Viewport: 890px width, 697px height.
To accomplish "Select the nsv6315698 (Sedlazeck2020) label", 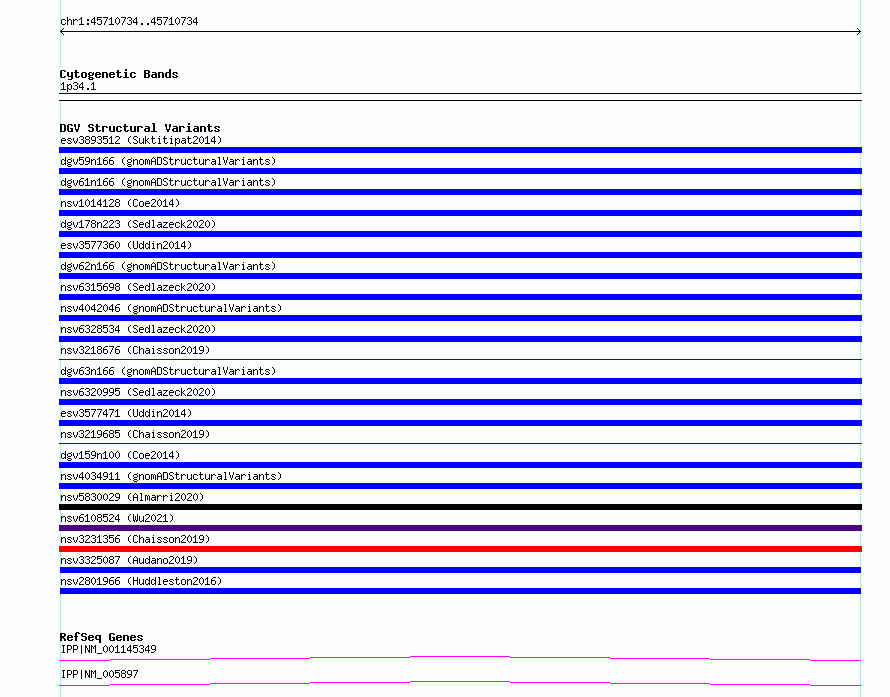I will click(x=138, y=287).
